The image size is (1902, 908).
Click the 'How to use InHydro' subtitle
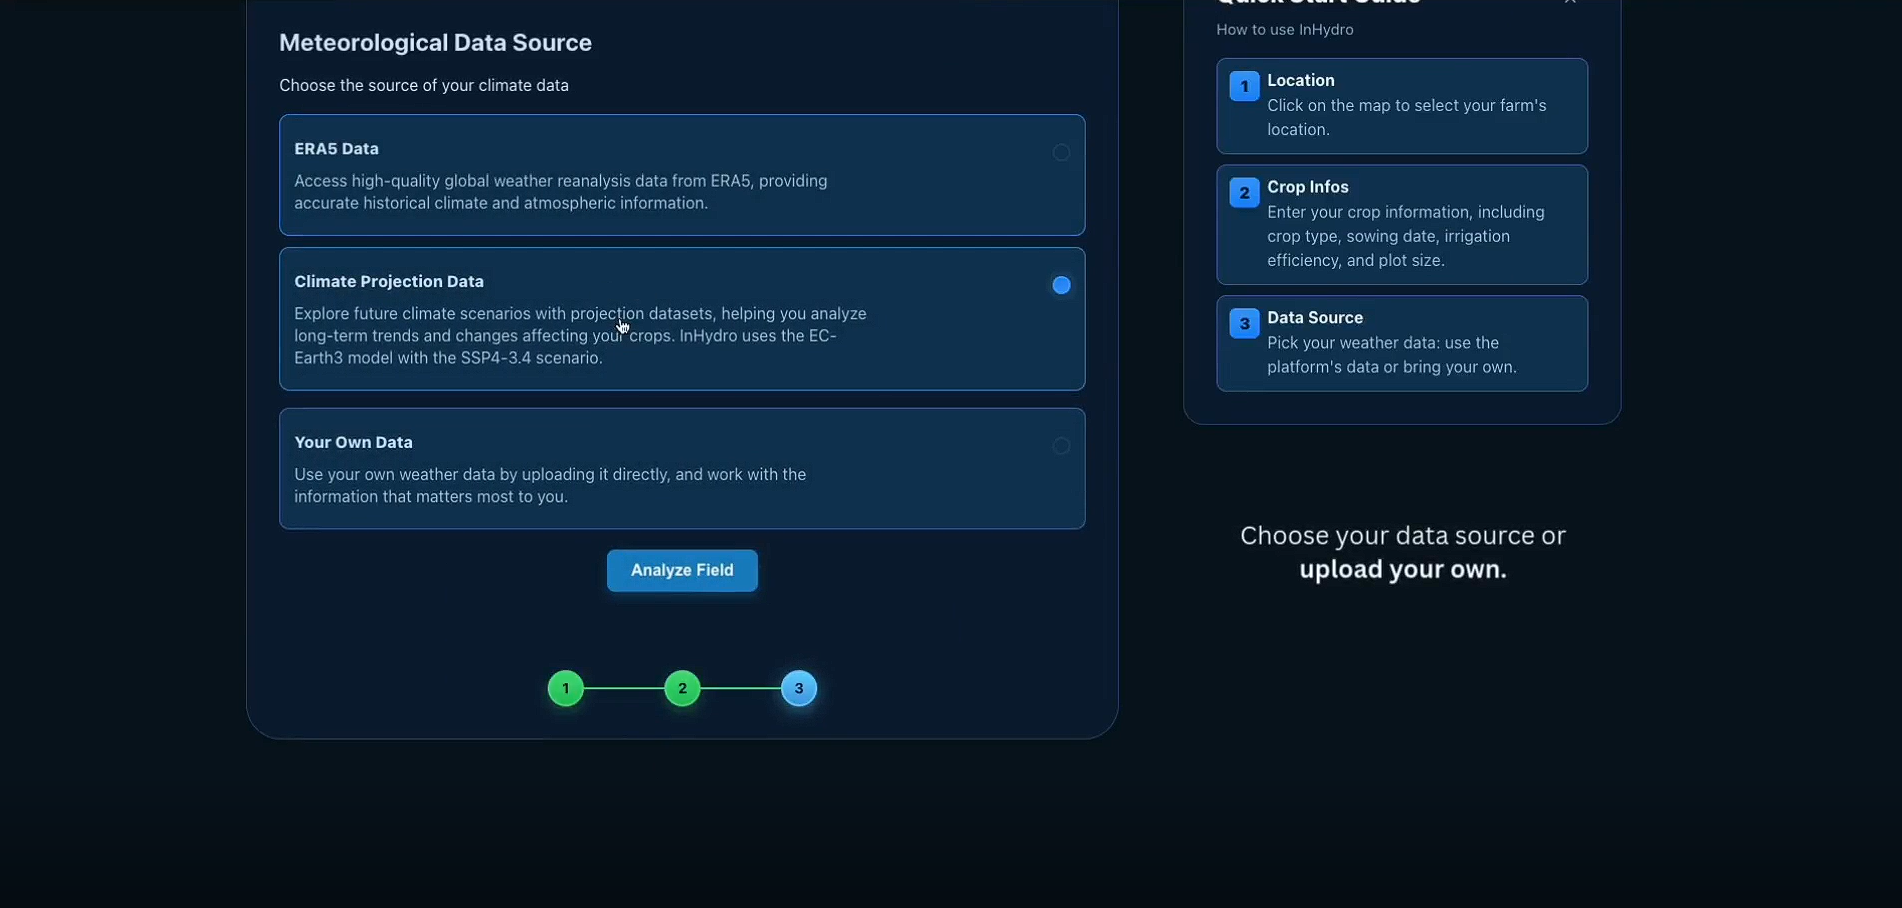click(x=1284, y=30)
